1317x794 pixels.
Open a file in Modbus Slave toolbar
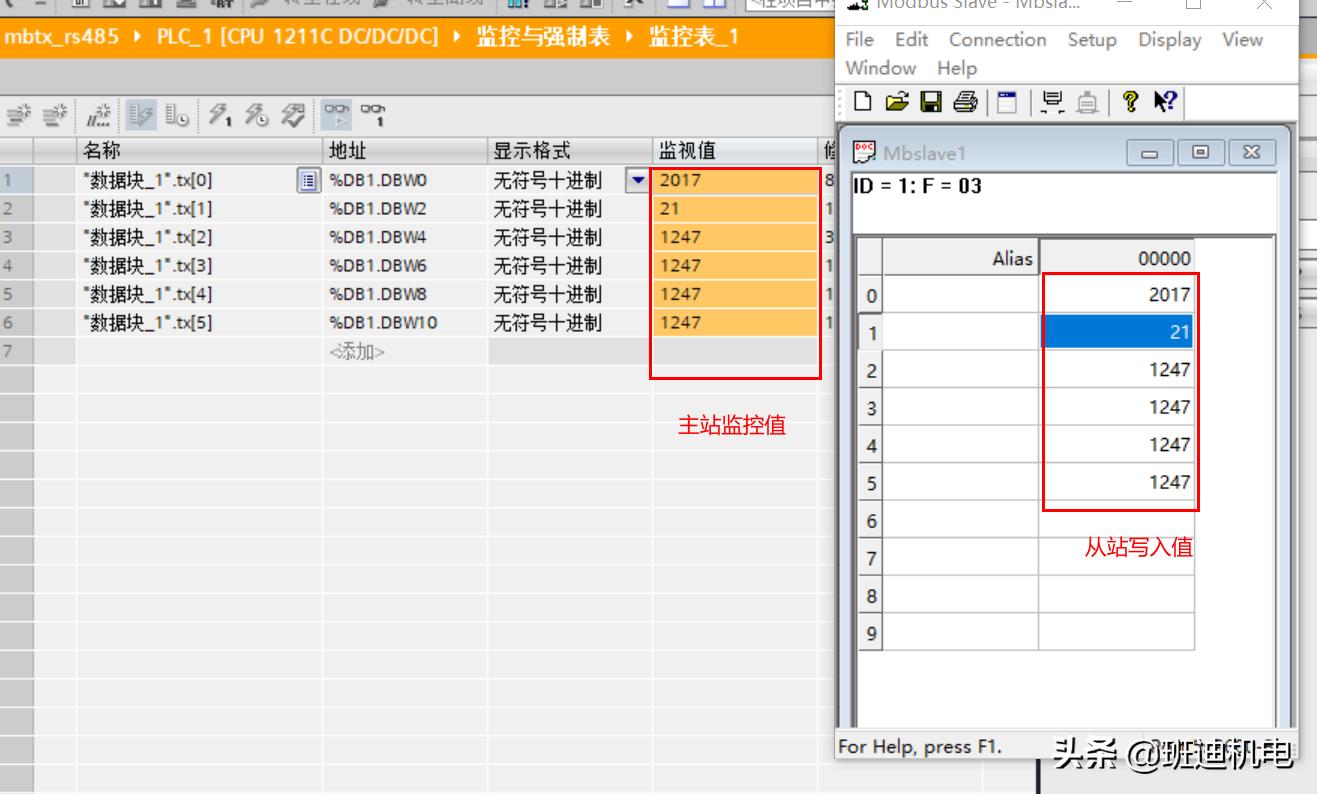pyautogui.click(x=897, y=103)
